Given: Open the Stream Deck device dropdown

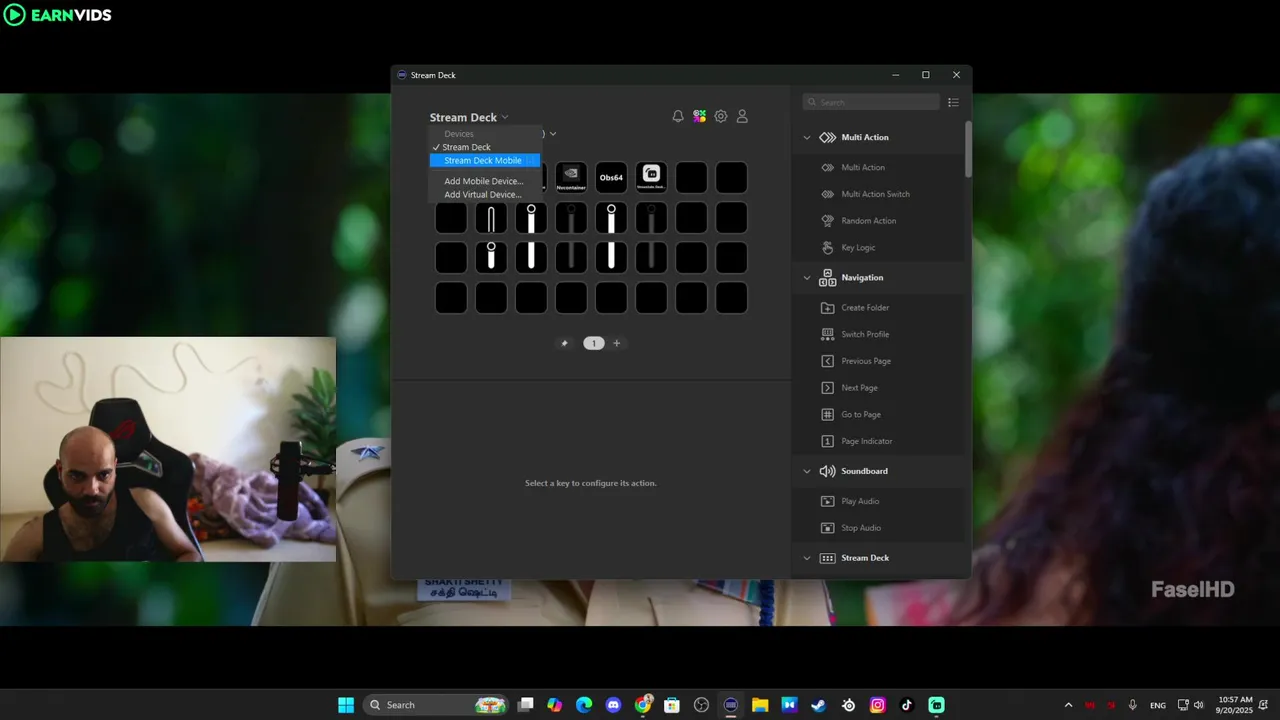Looking at the screenshot, I should [469, 117].
